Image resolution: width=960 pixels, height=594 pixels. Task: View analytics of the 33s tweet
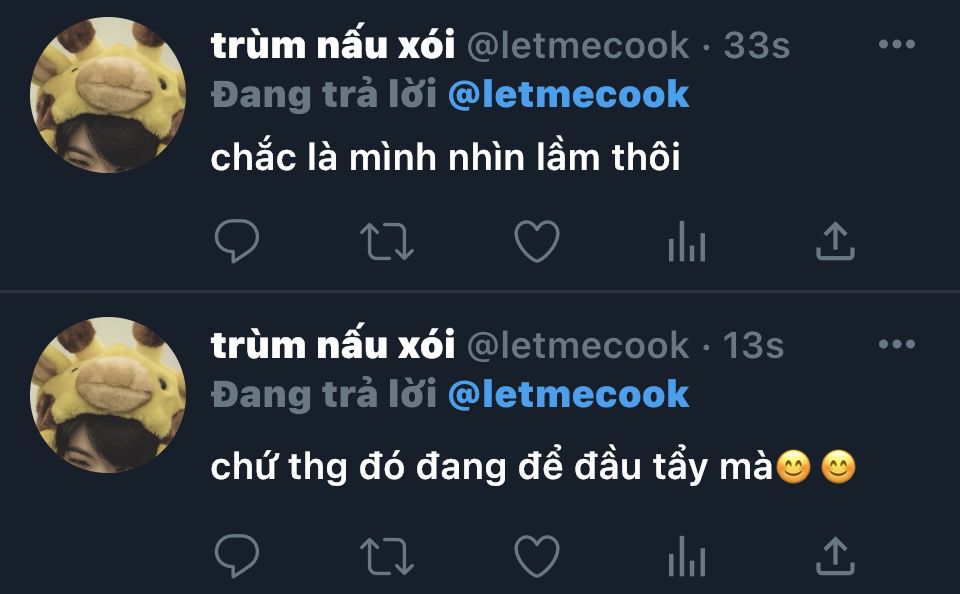tap(687, 241)
